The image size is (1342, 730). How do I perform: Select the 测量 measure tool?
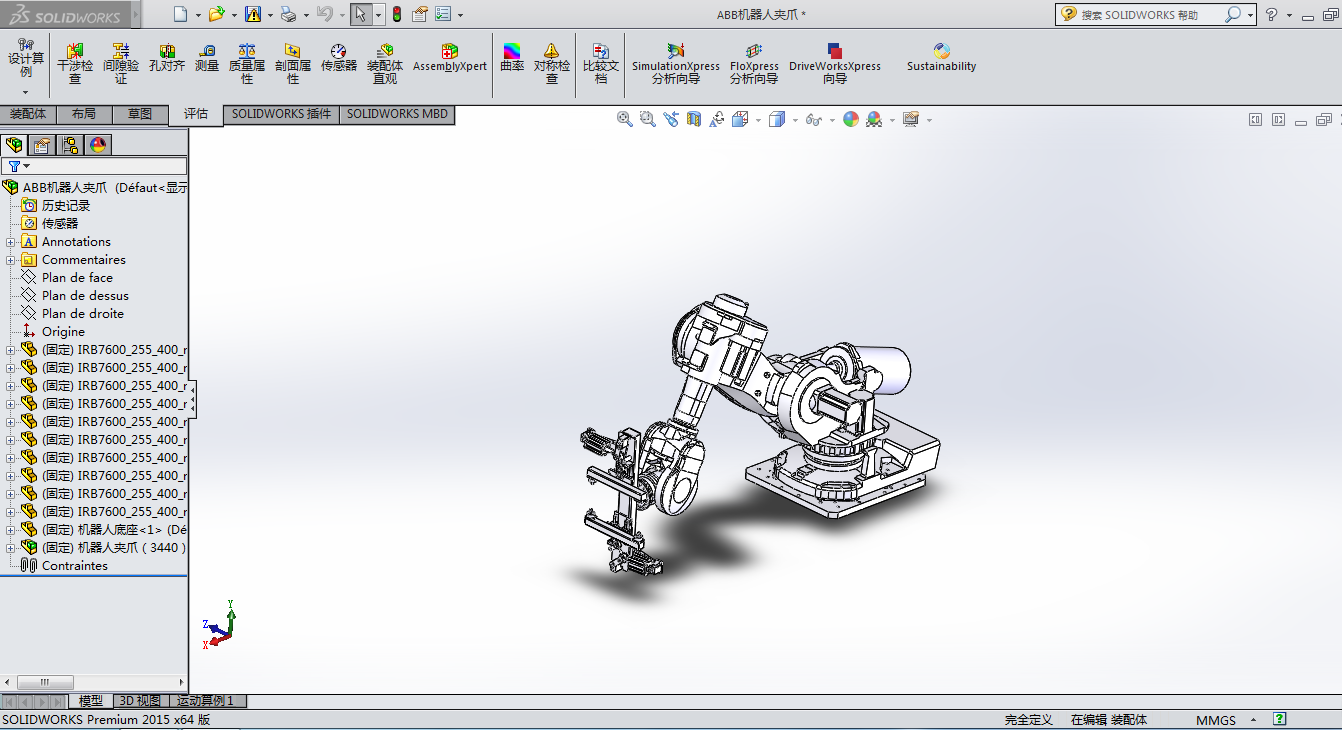[x=207, y=58]
